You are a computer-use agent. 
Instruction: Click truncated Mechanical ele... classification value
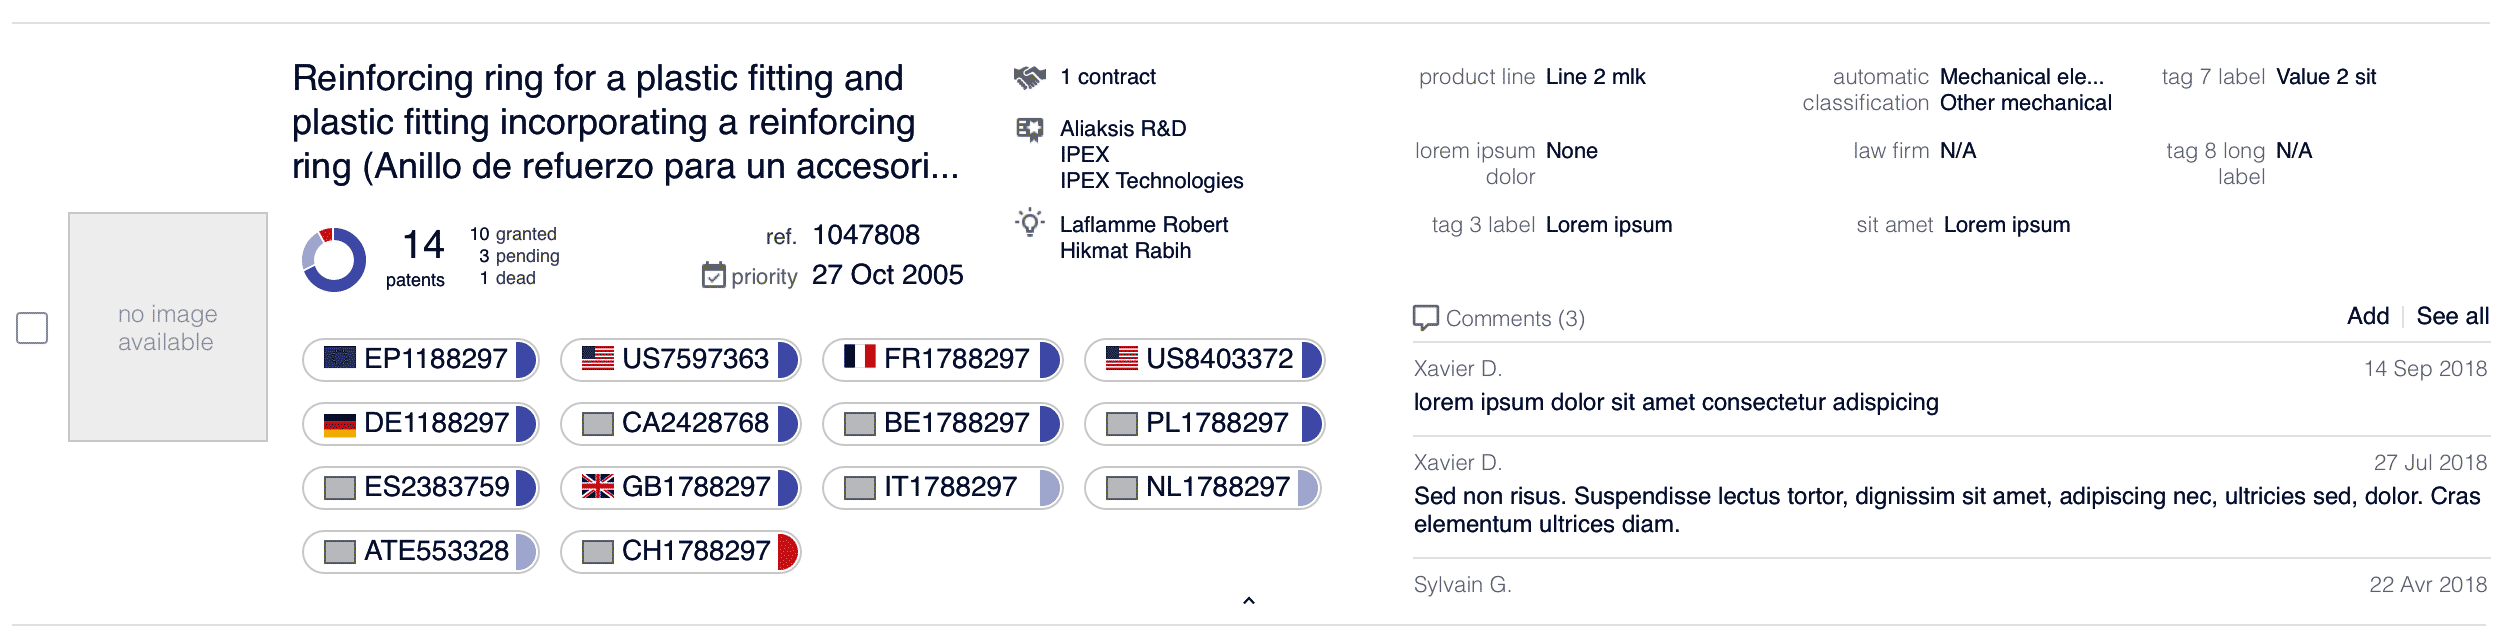point(2021,77)
